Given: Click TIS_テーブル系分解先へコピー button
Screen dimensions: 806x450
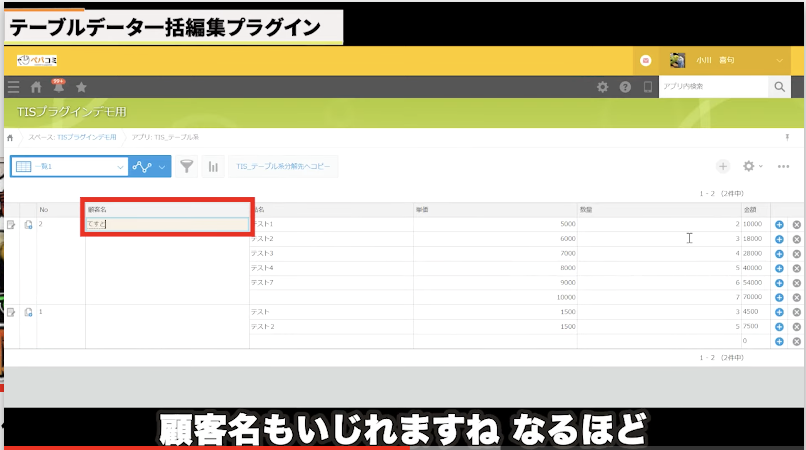Looking at the screenshot, I should (x=284, y=166).
